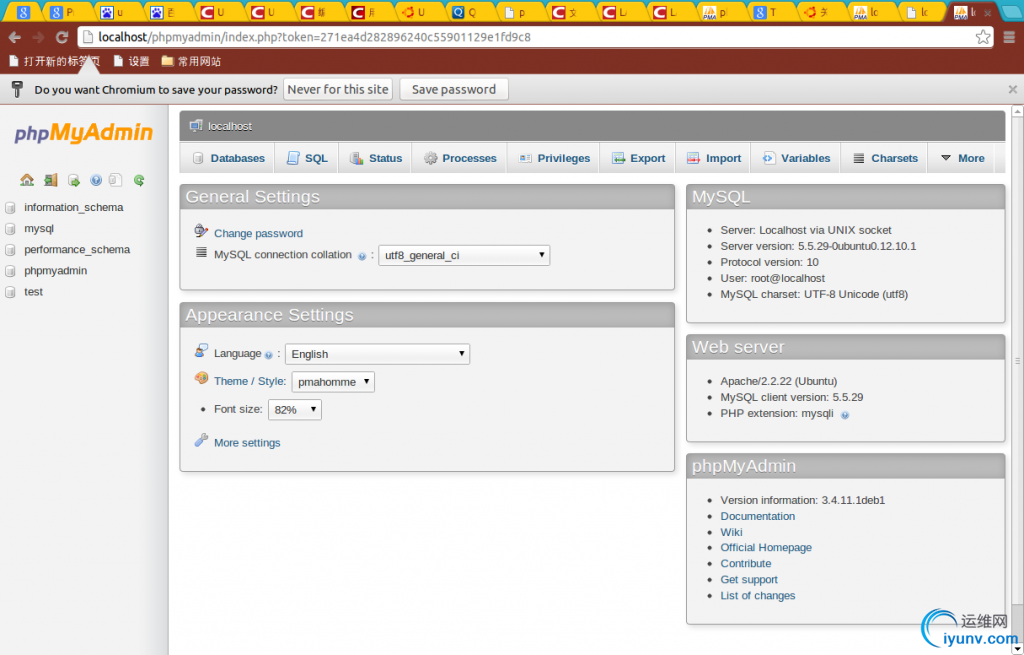Open phpmyadmin database in sidebar
The width and height of the screenshot is (1024, 655).
pyautogui.click(x=56, y=270)
